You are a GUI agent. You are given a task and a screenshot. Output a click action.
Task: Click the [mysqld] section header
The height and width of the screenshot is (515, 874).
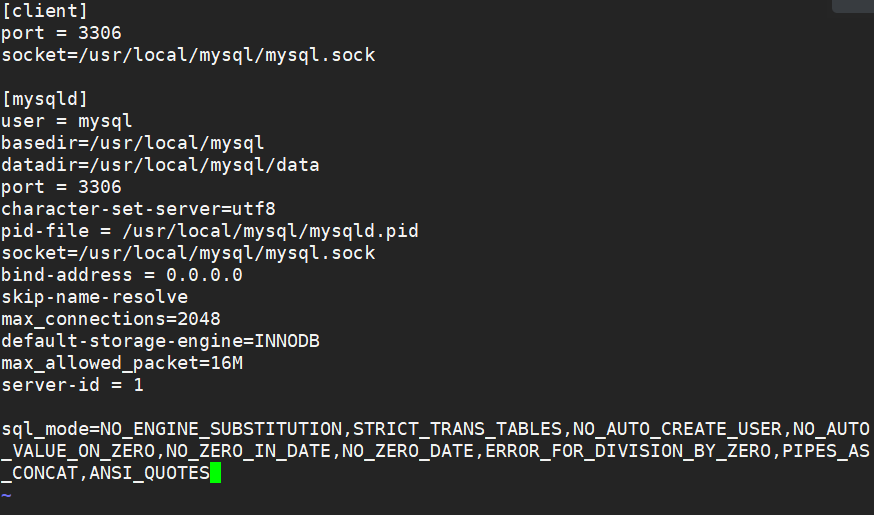[45, 99]
